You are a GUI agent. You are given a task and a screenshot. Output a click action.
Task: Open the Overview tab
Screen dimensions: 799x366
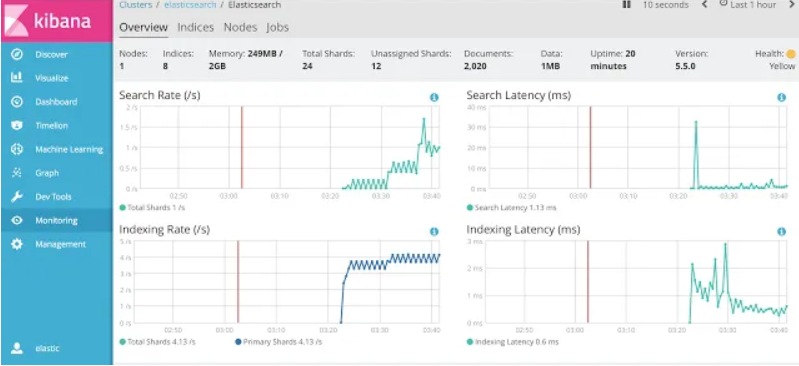(143, 27)
